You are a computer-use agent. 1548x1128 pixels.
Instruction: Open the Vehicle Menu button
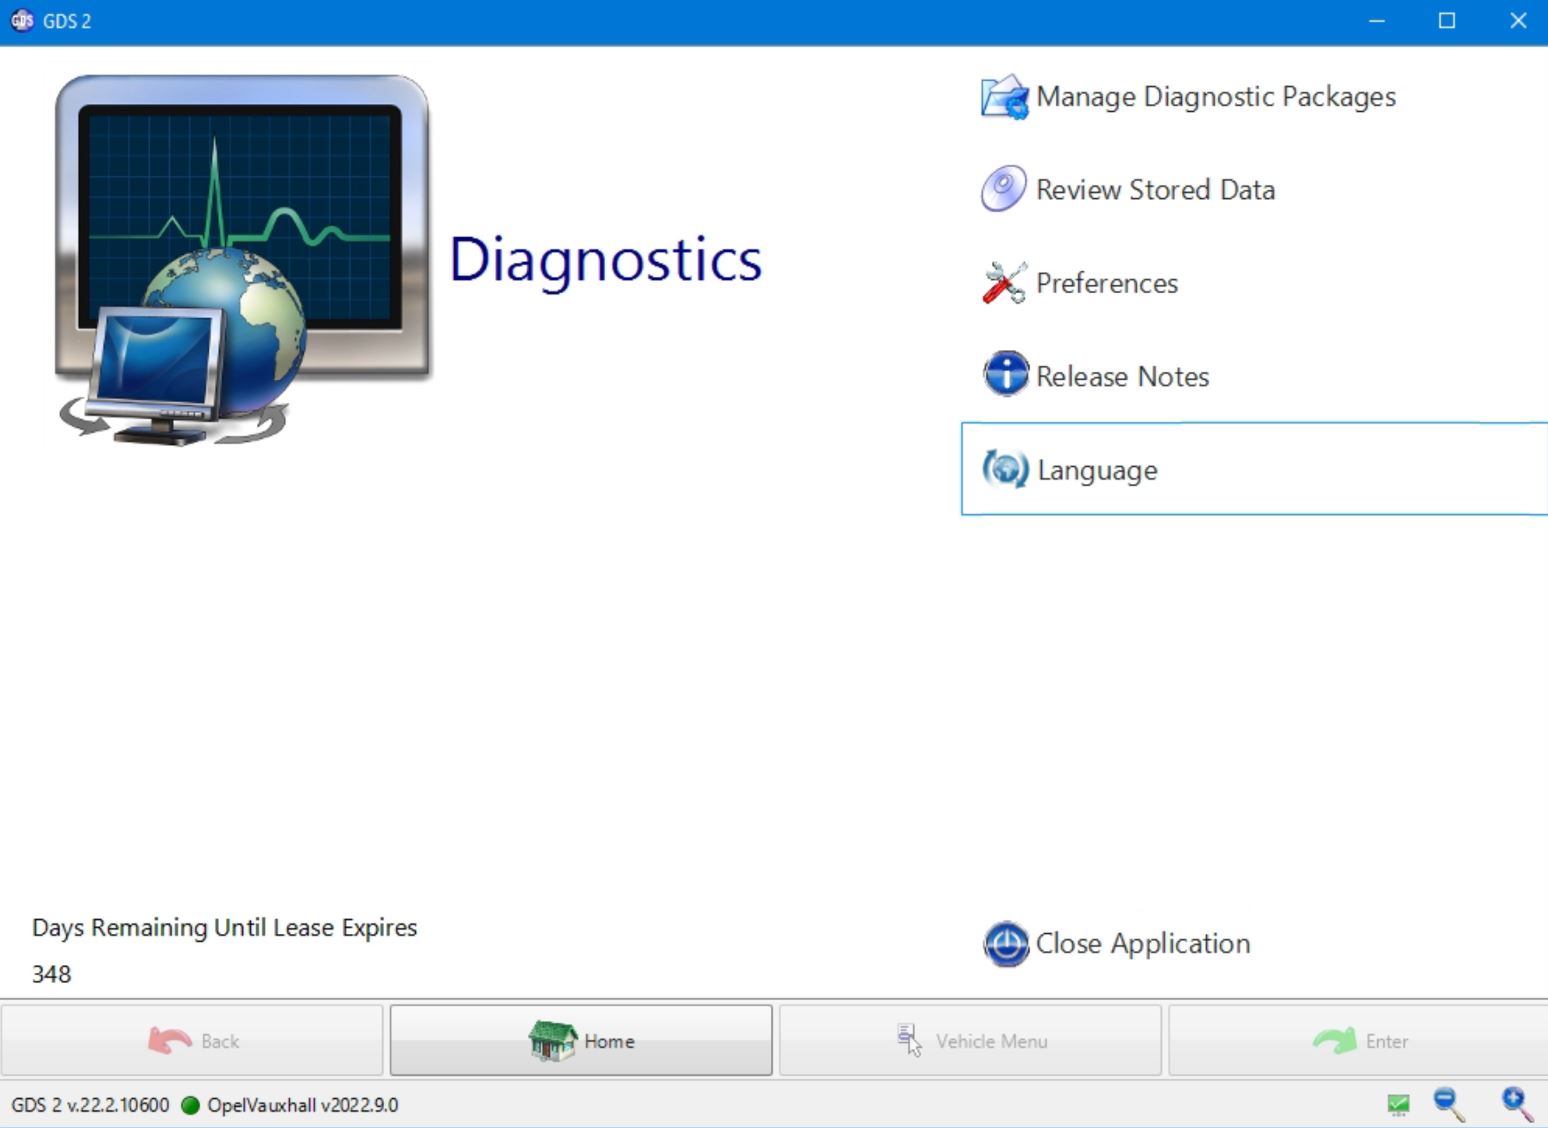(x=970, y=1041)
